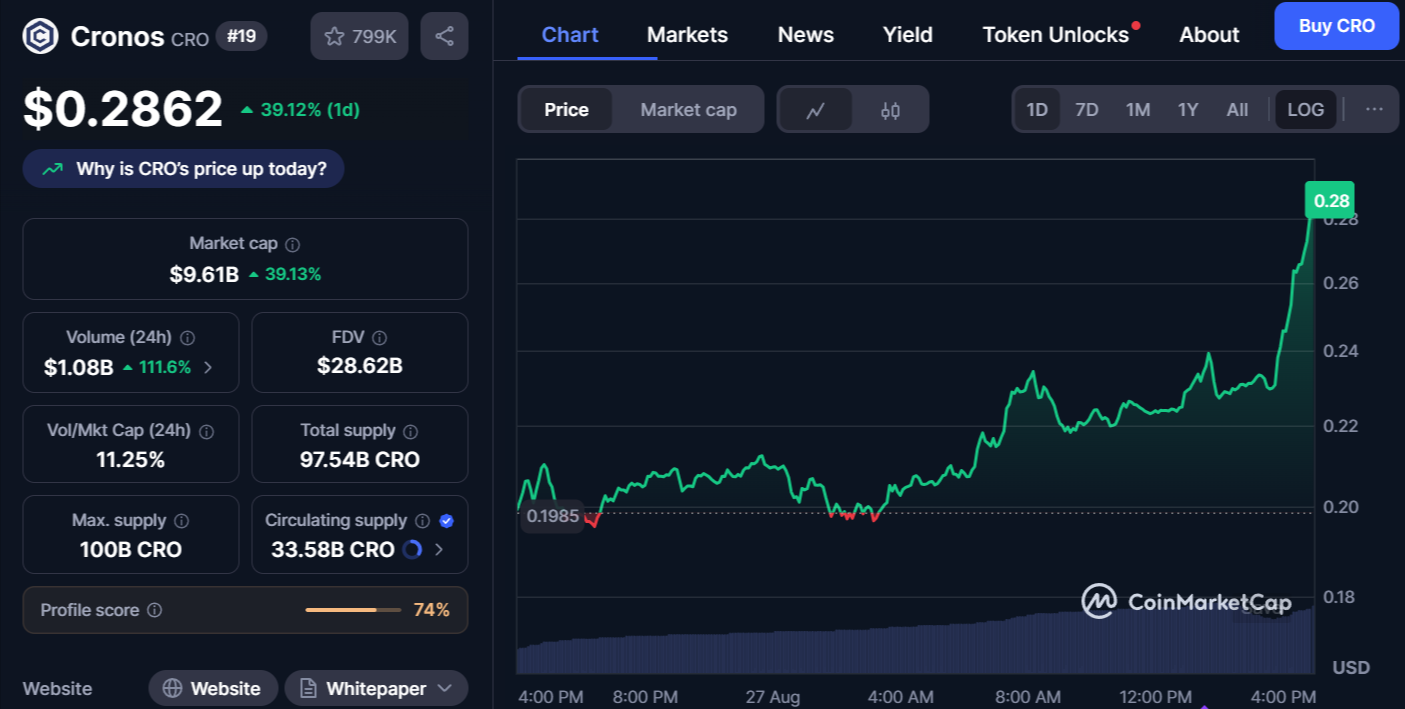
Task: Click Volume (24h) info icon
Action: click(187, 338)
